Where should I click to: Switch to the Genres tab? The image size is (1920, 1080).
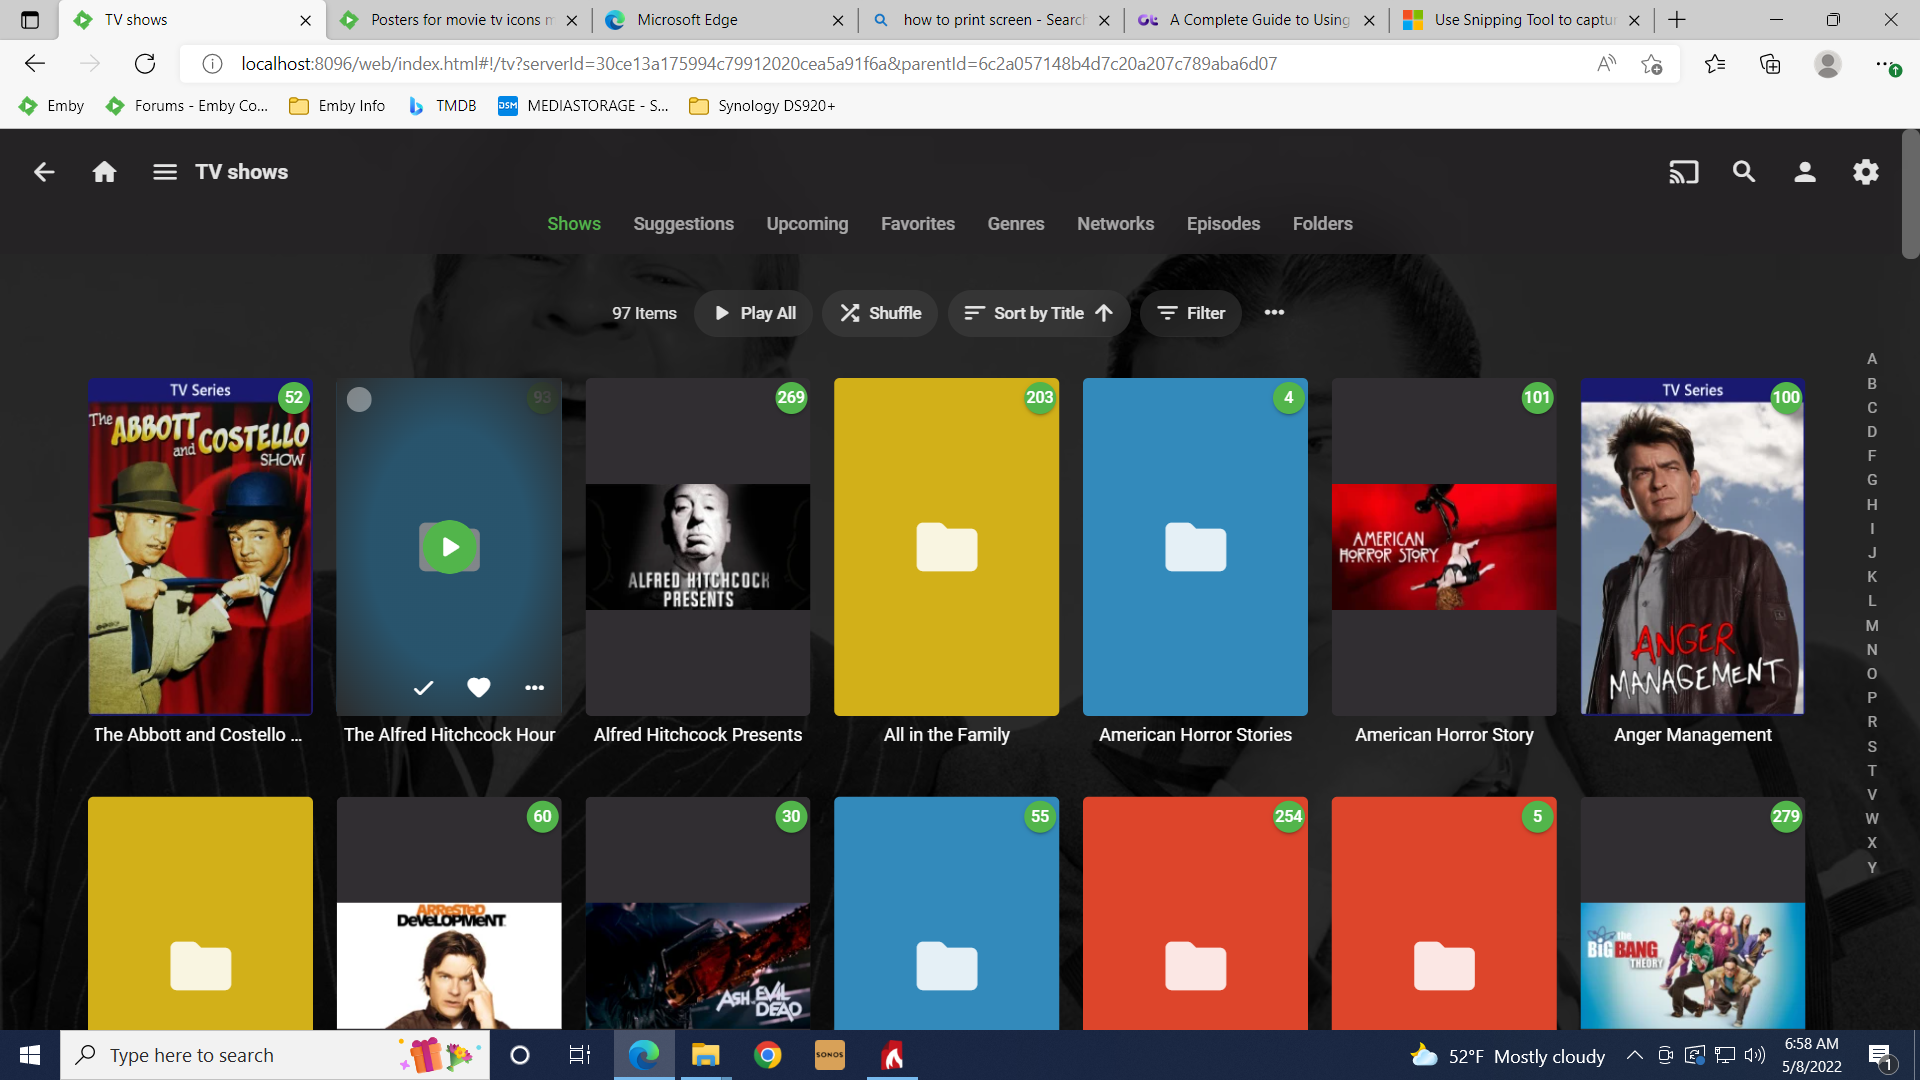tap(1015, 224)
